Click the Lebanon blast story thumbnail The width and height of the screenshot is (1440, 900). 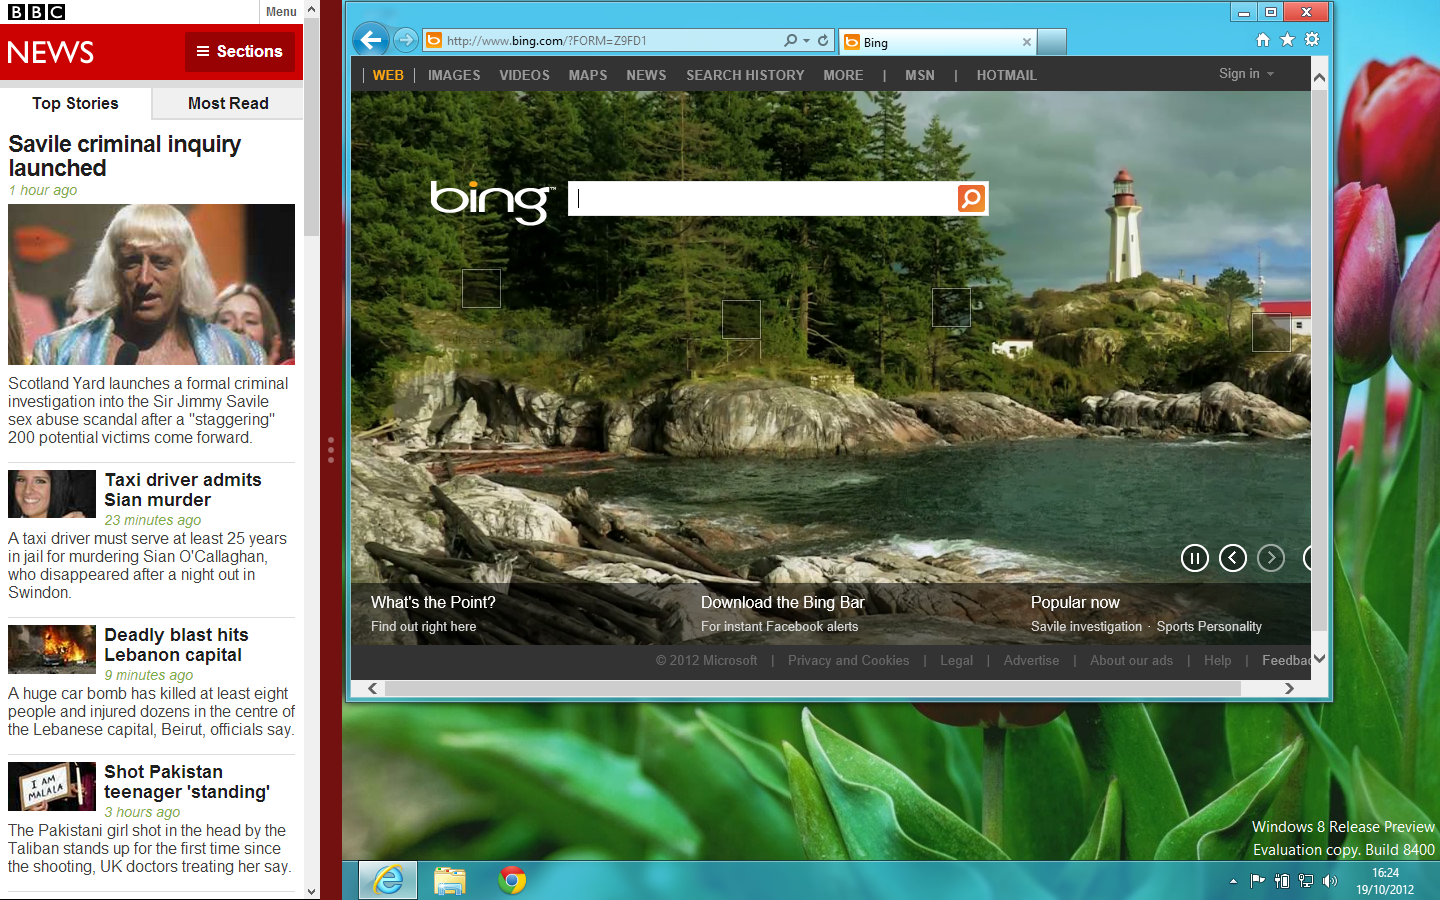(52, 649)
